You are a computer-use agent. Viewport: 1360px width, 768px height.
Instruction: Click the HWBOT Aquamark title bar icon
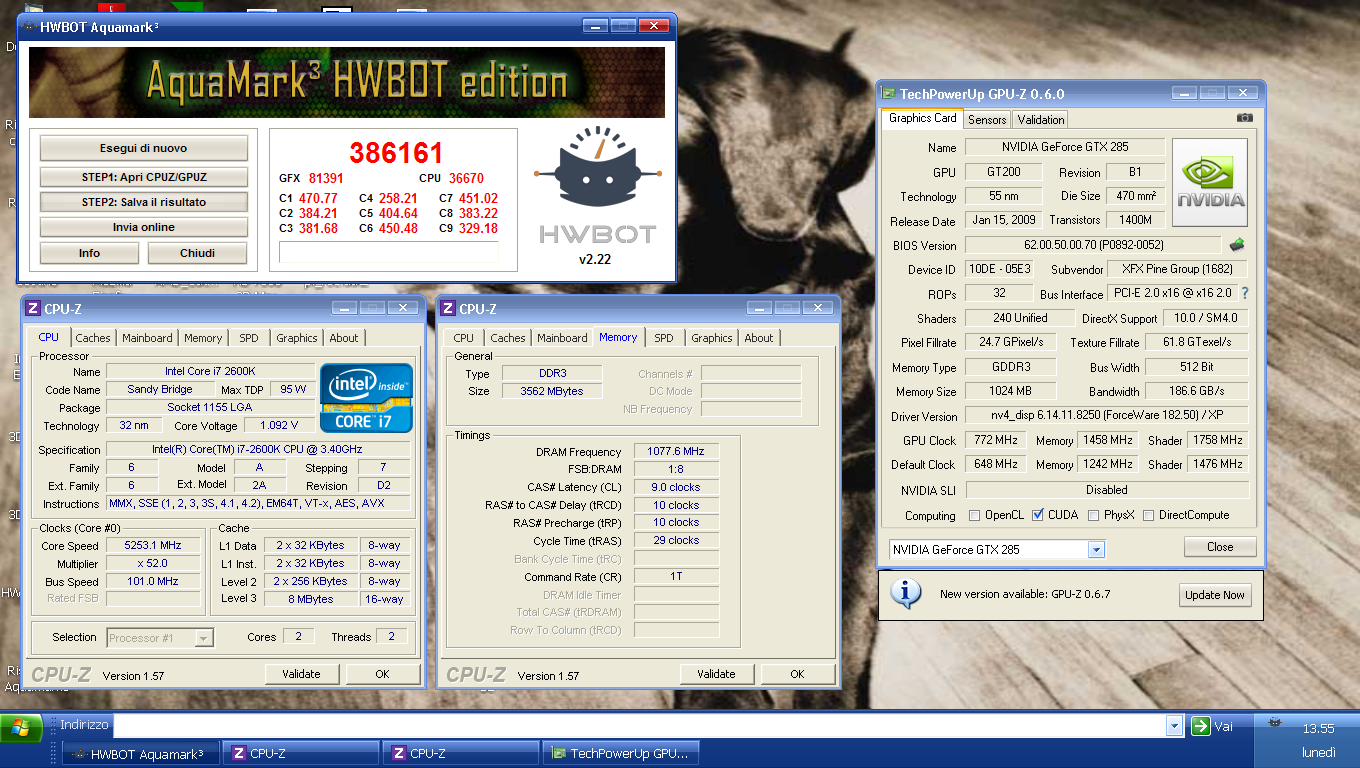tap(27, 27)
